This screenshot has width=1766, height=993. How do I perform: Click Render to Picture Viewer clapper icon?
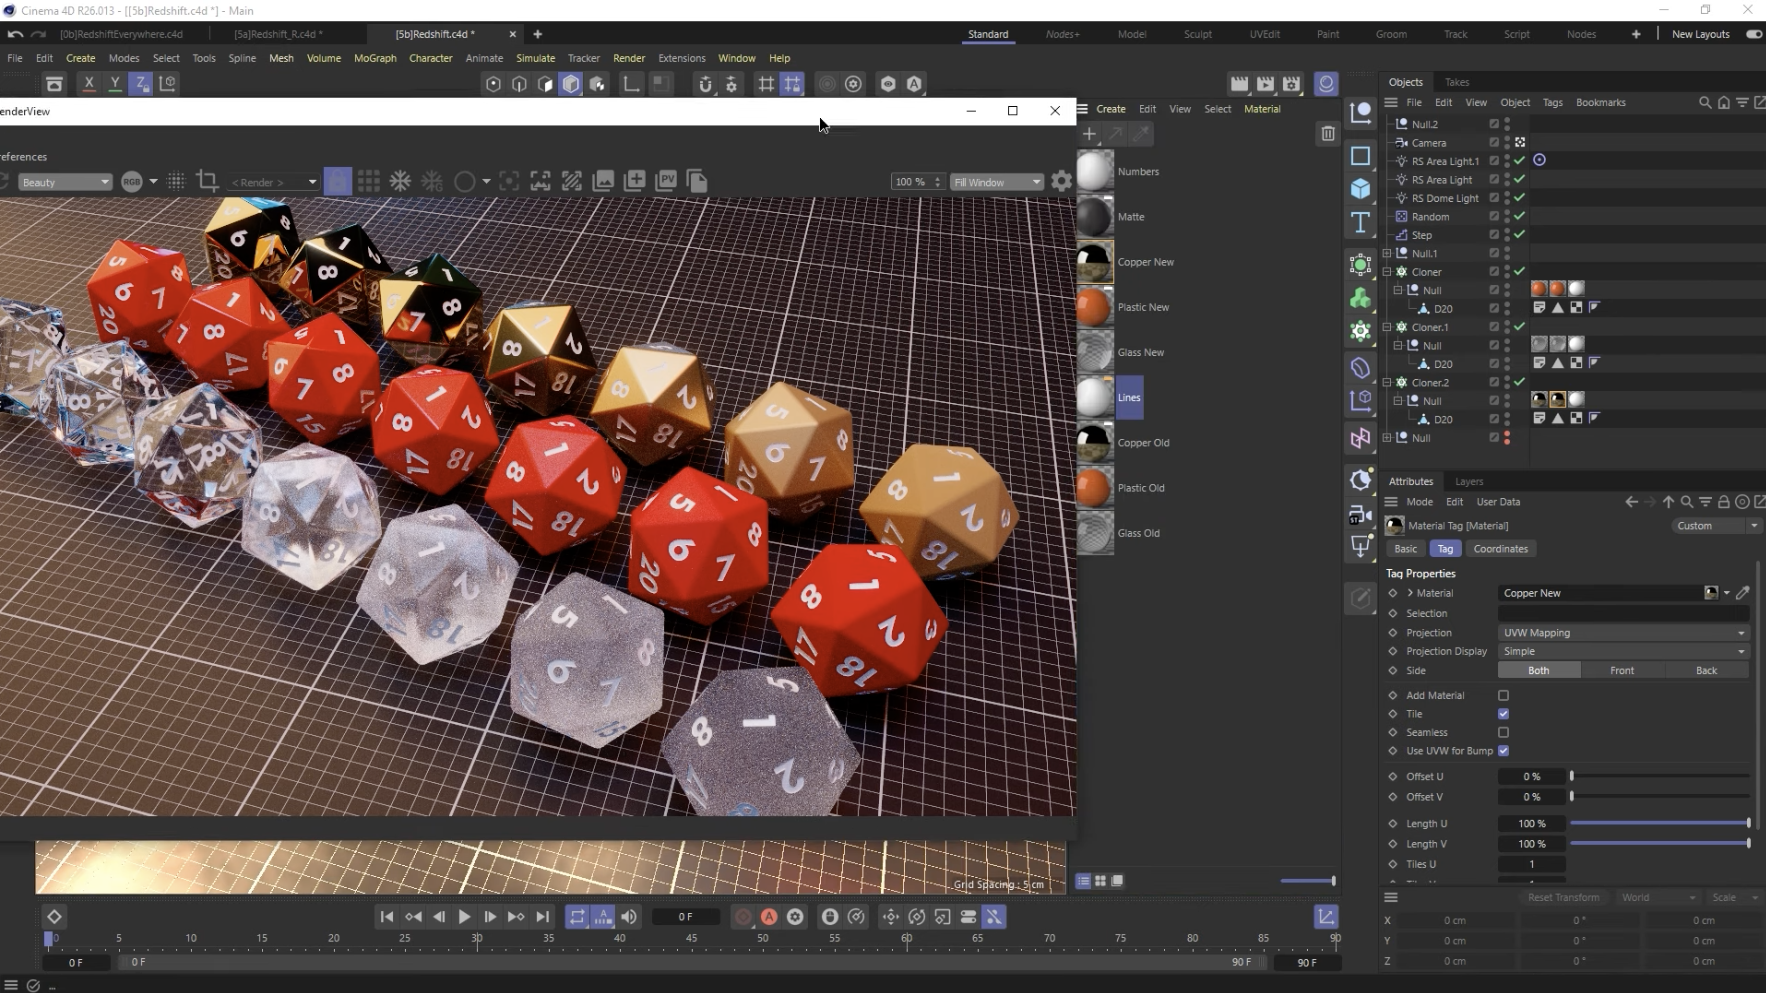pos(1265,84)
